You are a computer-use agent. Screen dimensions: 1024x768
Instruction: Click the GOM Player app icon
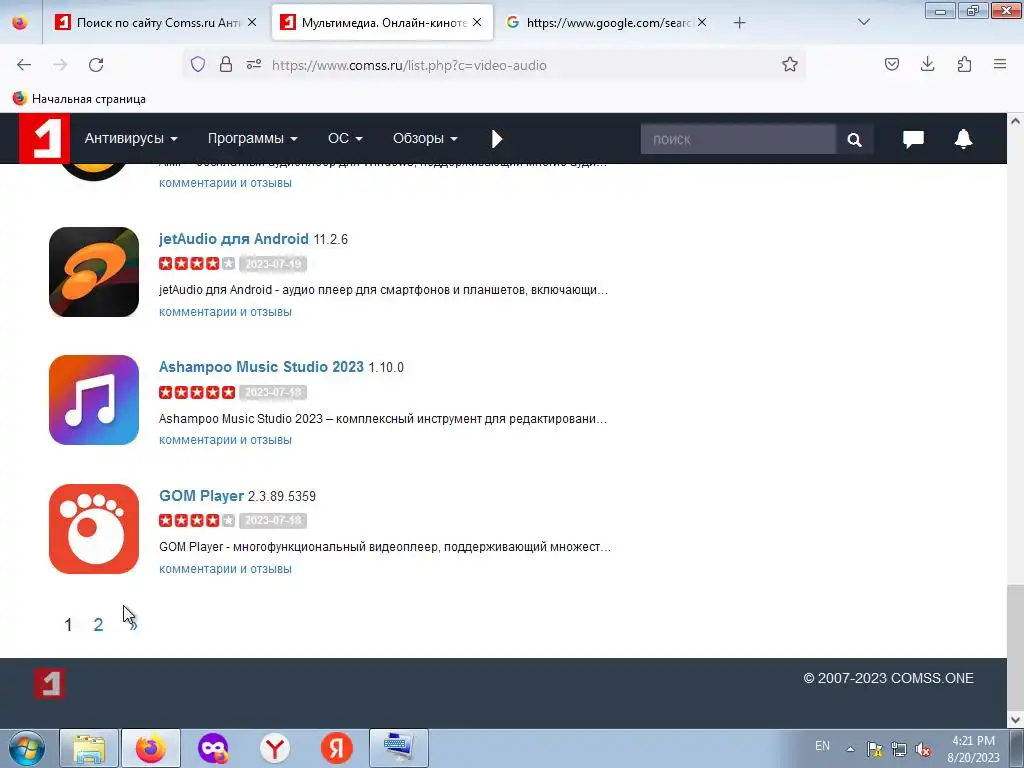click(x=94, y=529)
